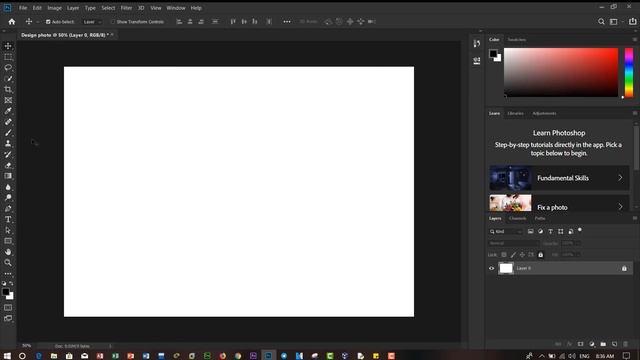
Task: Select the Clone Stamp tool
Action: pos(8,143)
